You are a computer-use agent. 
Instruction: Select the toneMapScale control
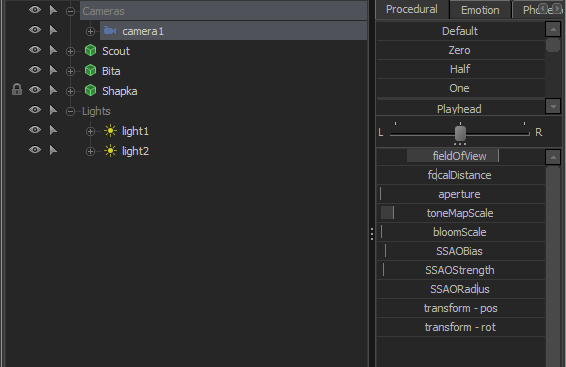pyautogui.click(x=461, y=213)
